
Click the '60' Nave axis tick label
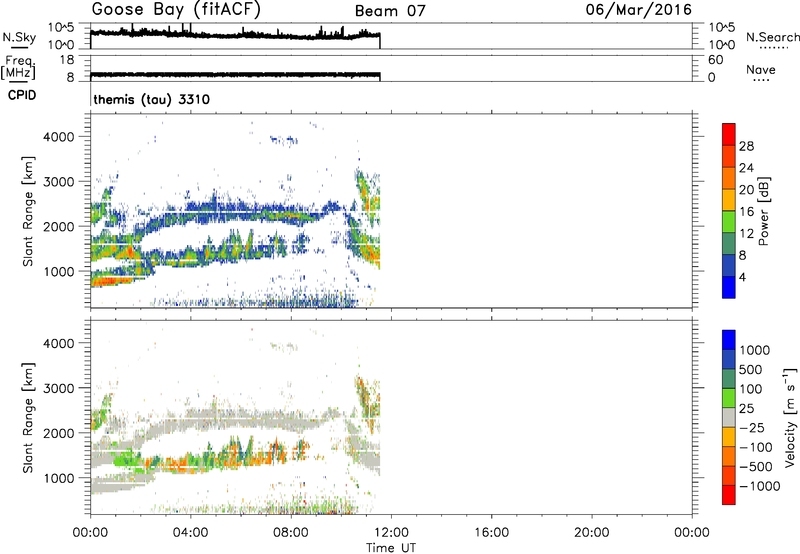click(x=715, y=60)
